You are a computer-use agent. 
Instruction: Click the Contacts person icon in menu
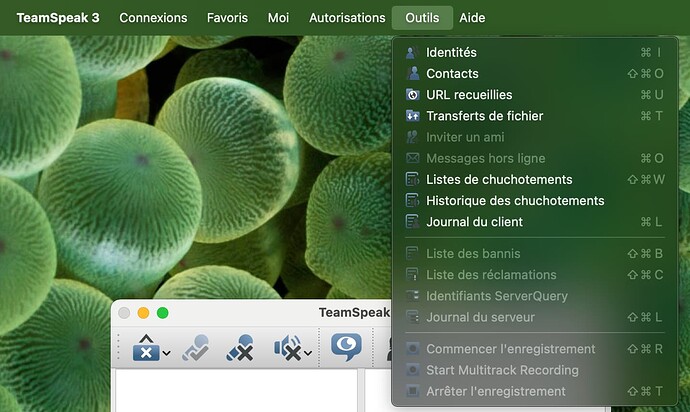tap(412, 73)
